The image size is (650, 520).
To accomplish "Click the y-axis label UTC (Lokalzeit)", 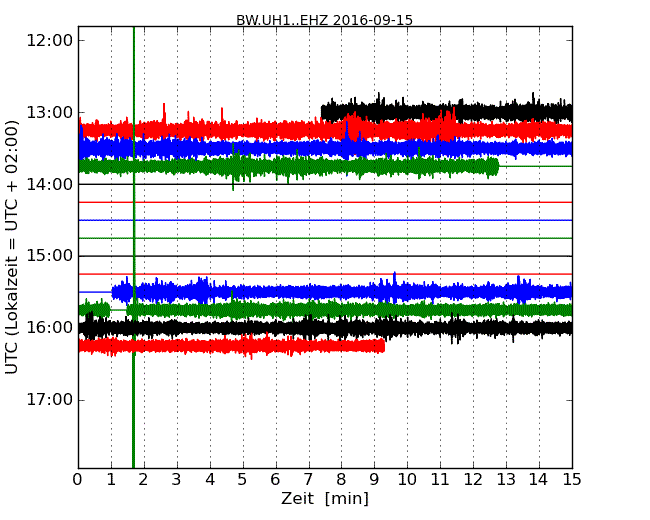I will click(x=13, y=247).
